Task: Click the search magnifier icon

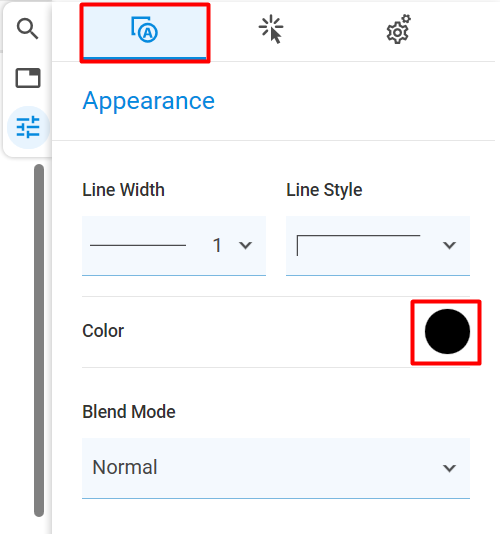Action: click(28, 29)
